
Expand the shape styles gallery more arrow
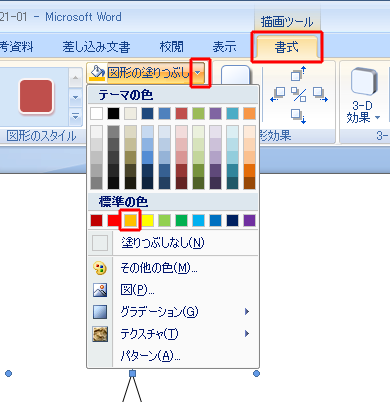coord(76,117)
